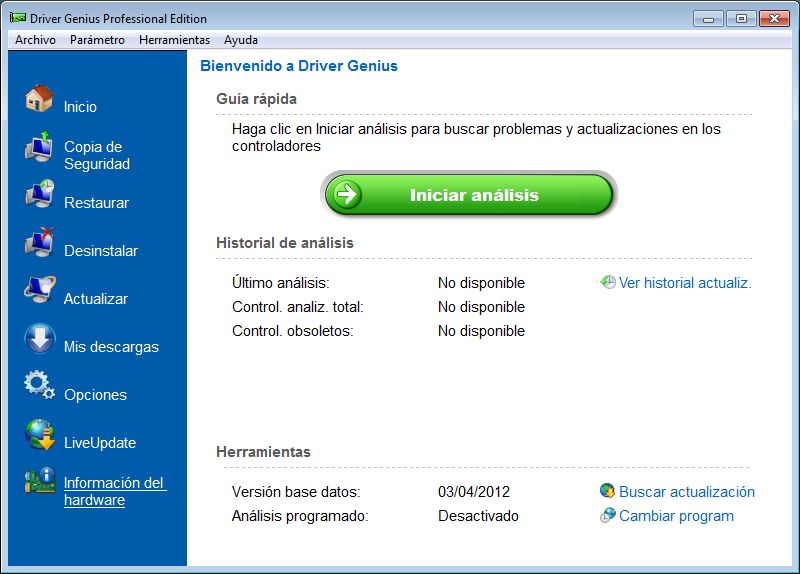
Task: Click the Desinstalar red X monitor icon
Action: pos(40,242)
